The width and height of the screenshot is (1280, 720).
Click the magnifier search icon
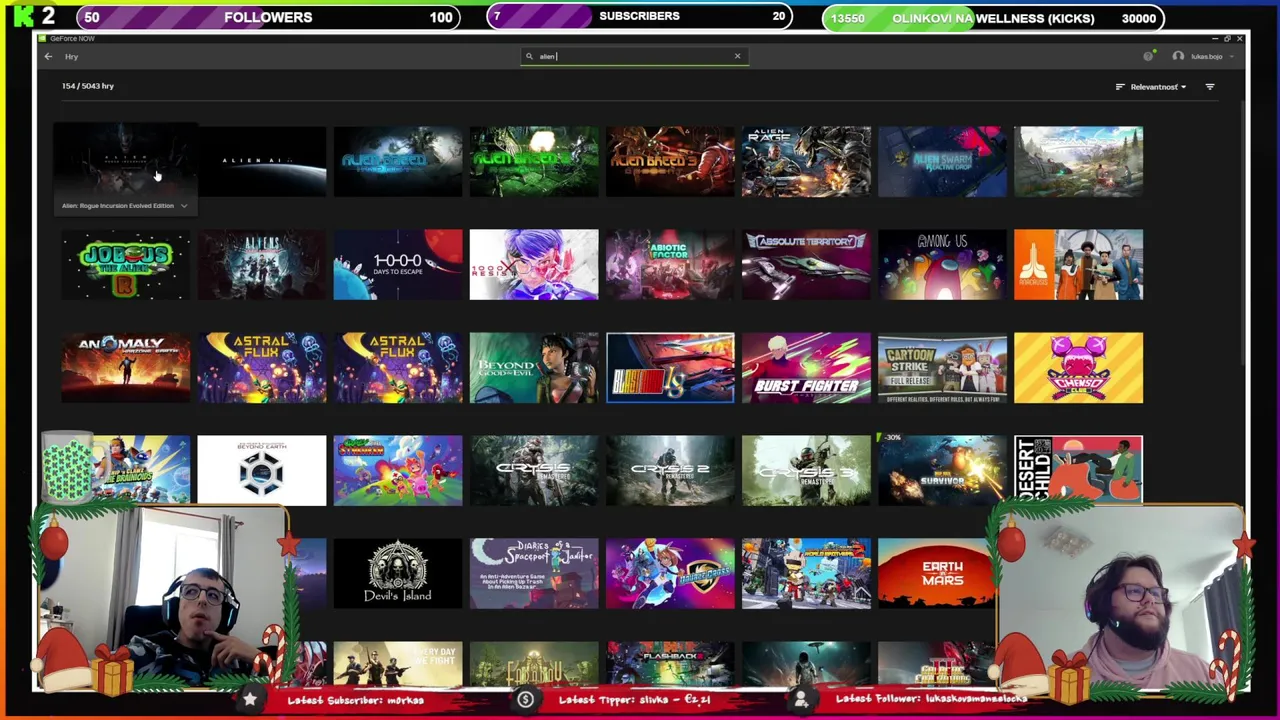(x=529, y=56)
